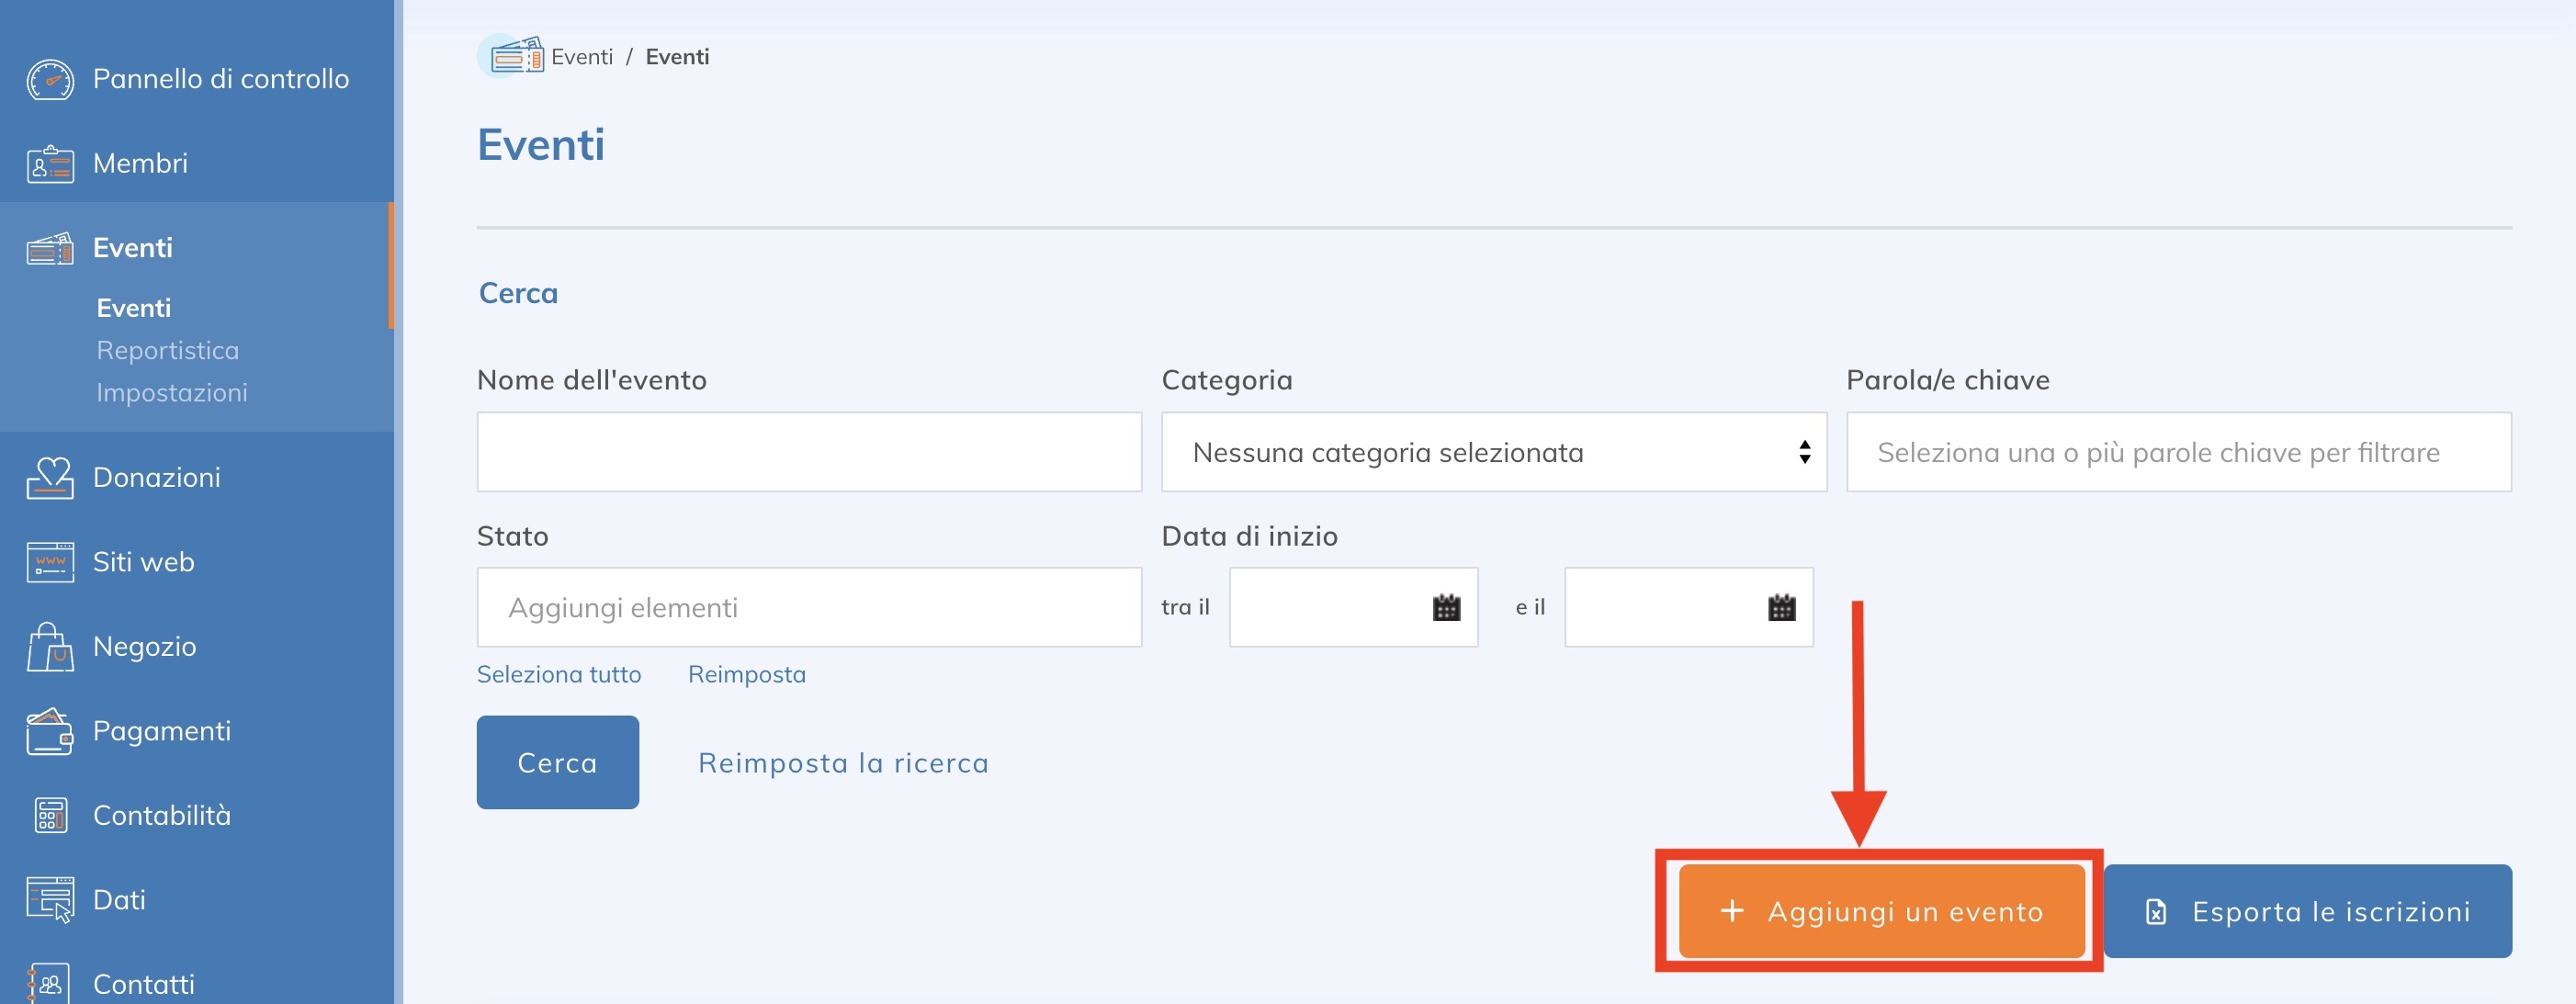
Task: Select the Siti web globe icon
Action: tap(50, 561)
